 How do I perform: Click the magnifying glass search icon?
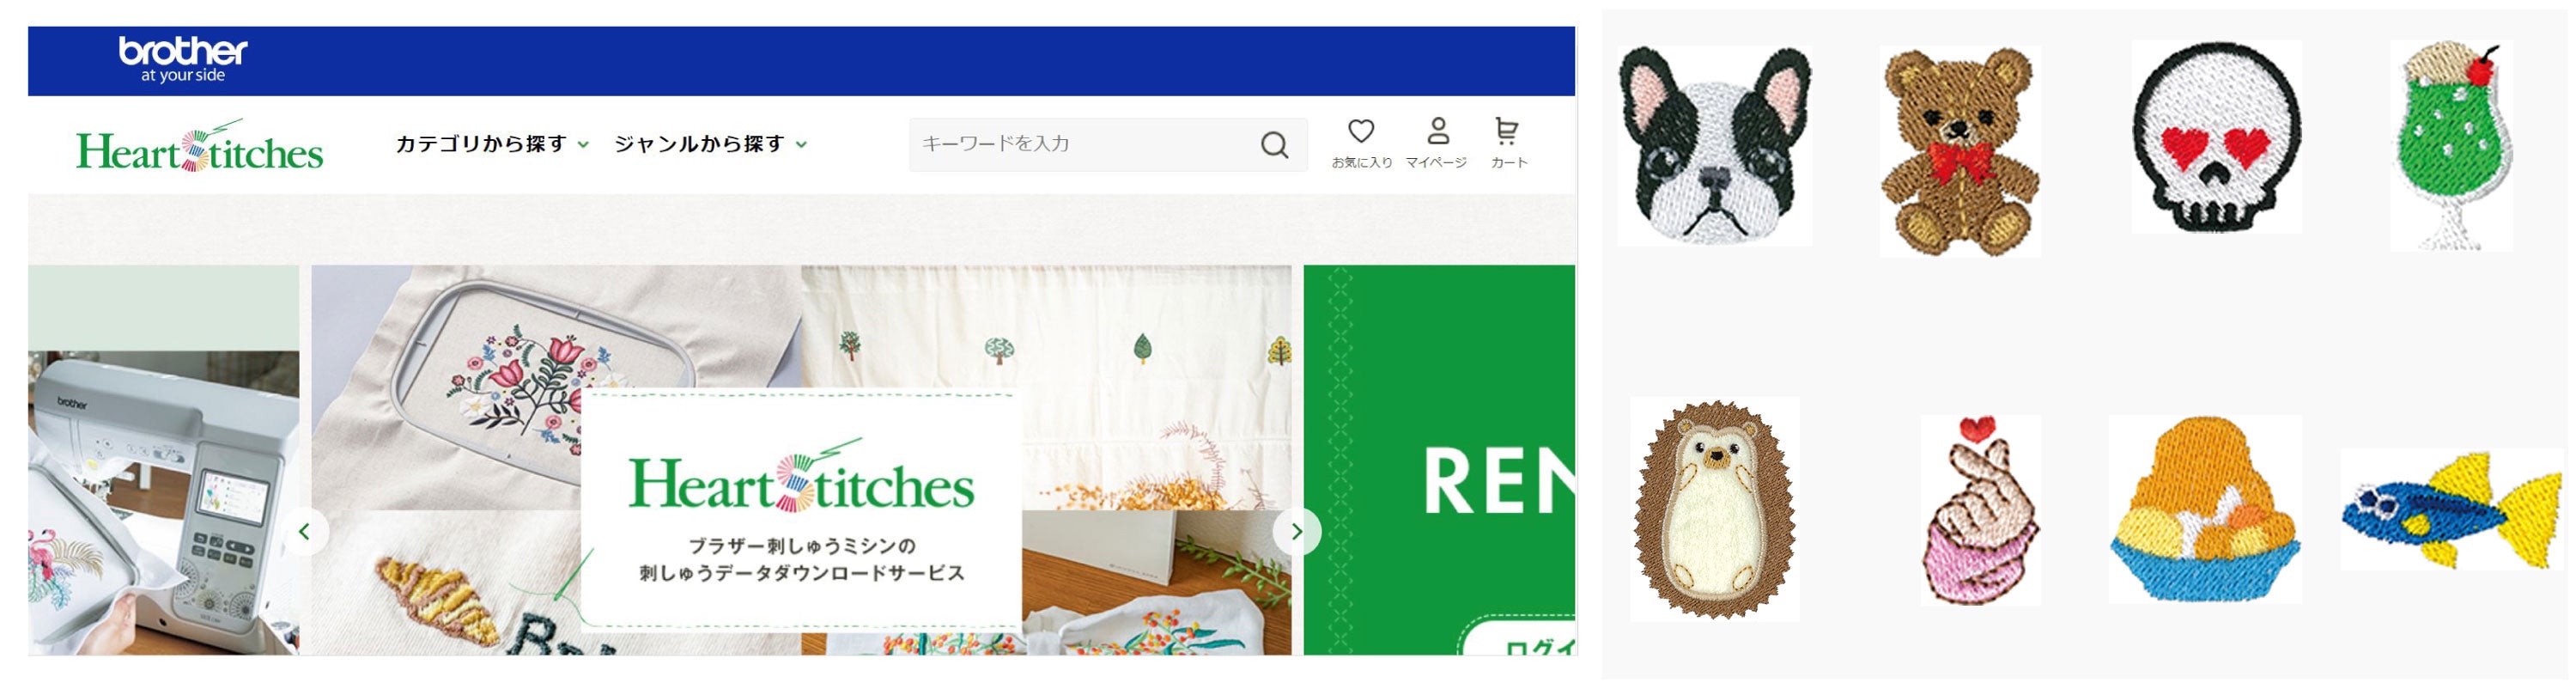tap(1274, 145)
